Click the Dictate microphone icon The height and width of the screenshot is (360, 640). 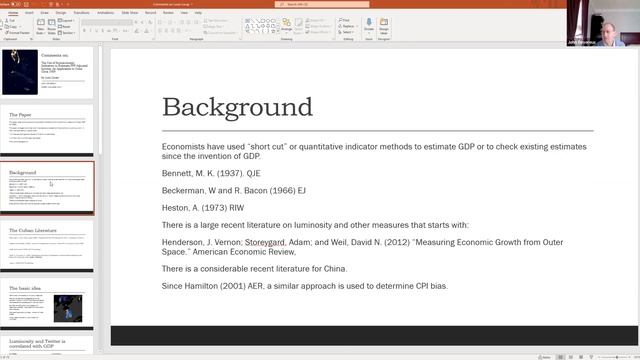tap(369, 25)
